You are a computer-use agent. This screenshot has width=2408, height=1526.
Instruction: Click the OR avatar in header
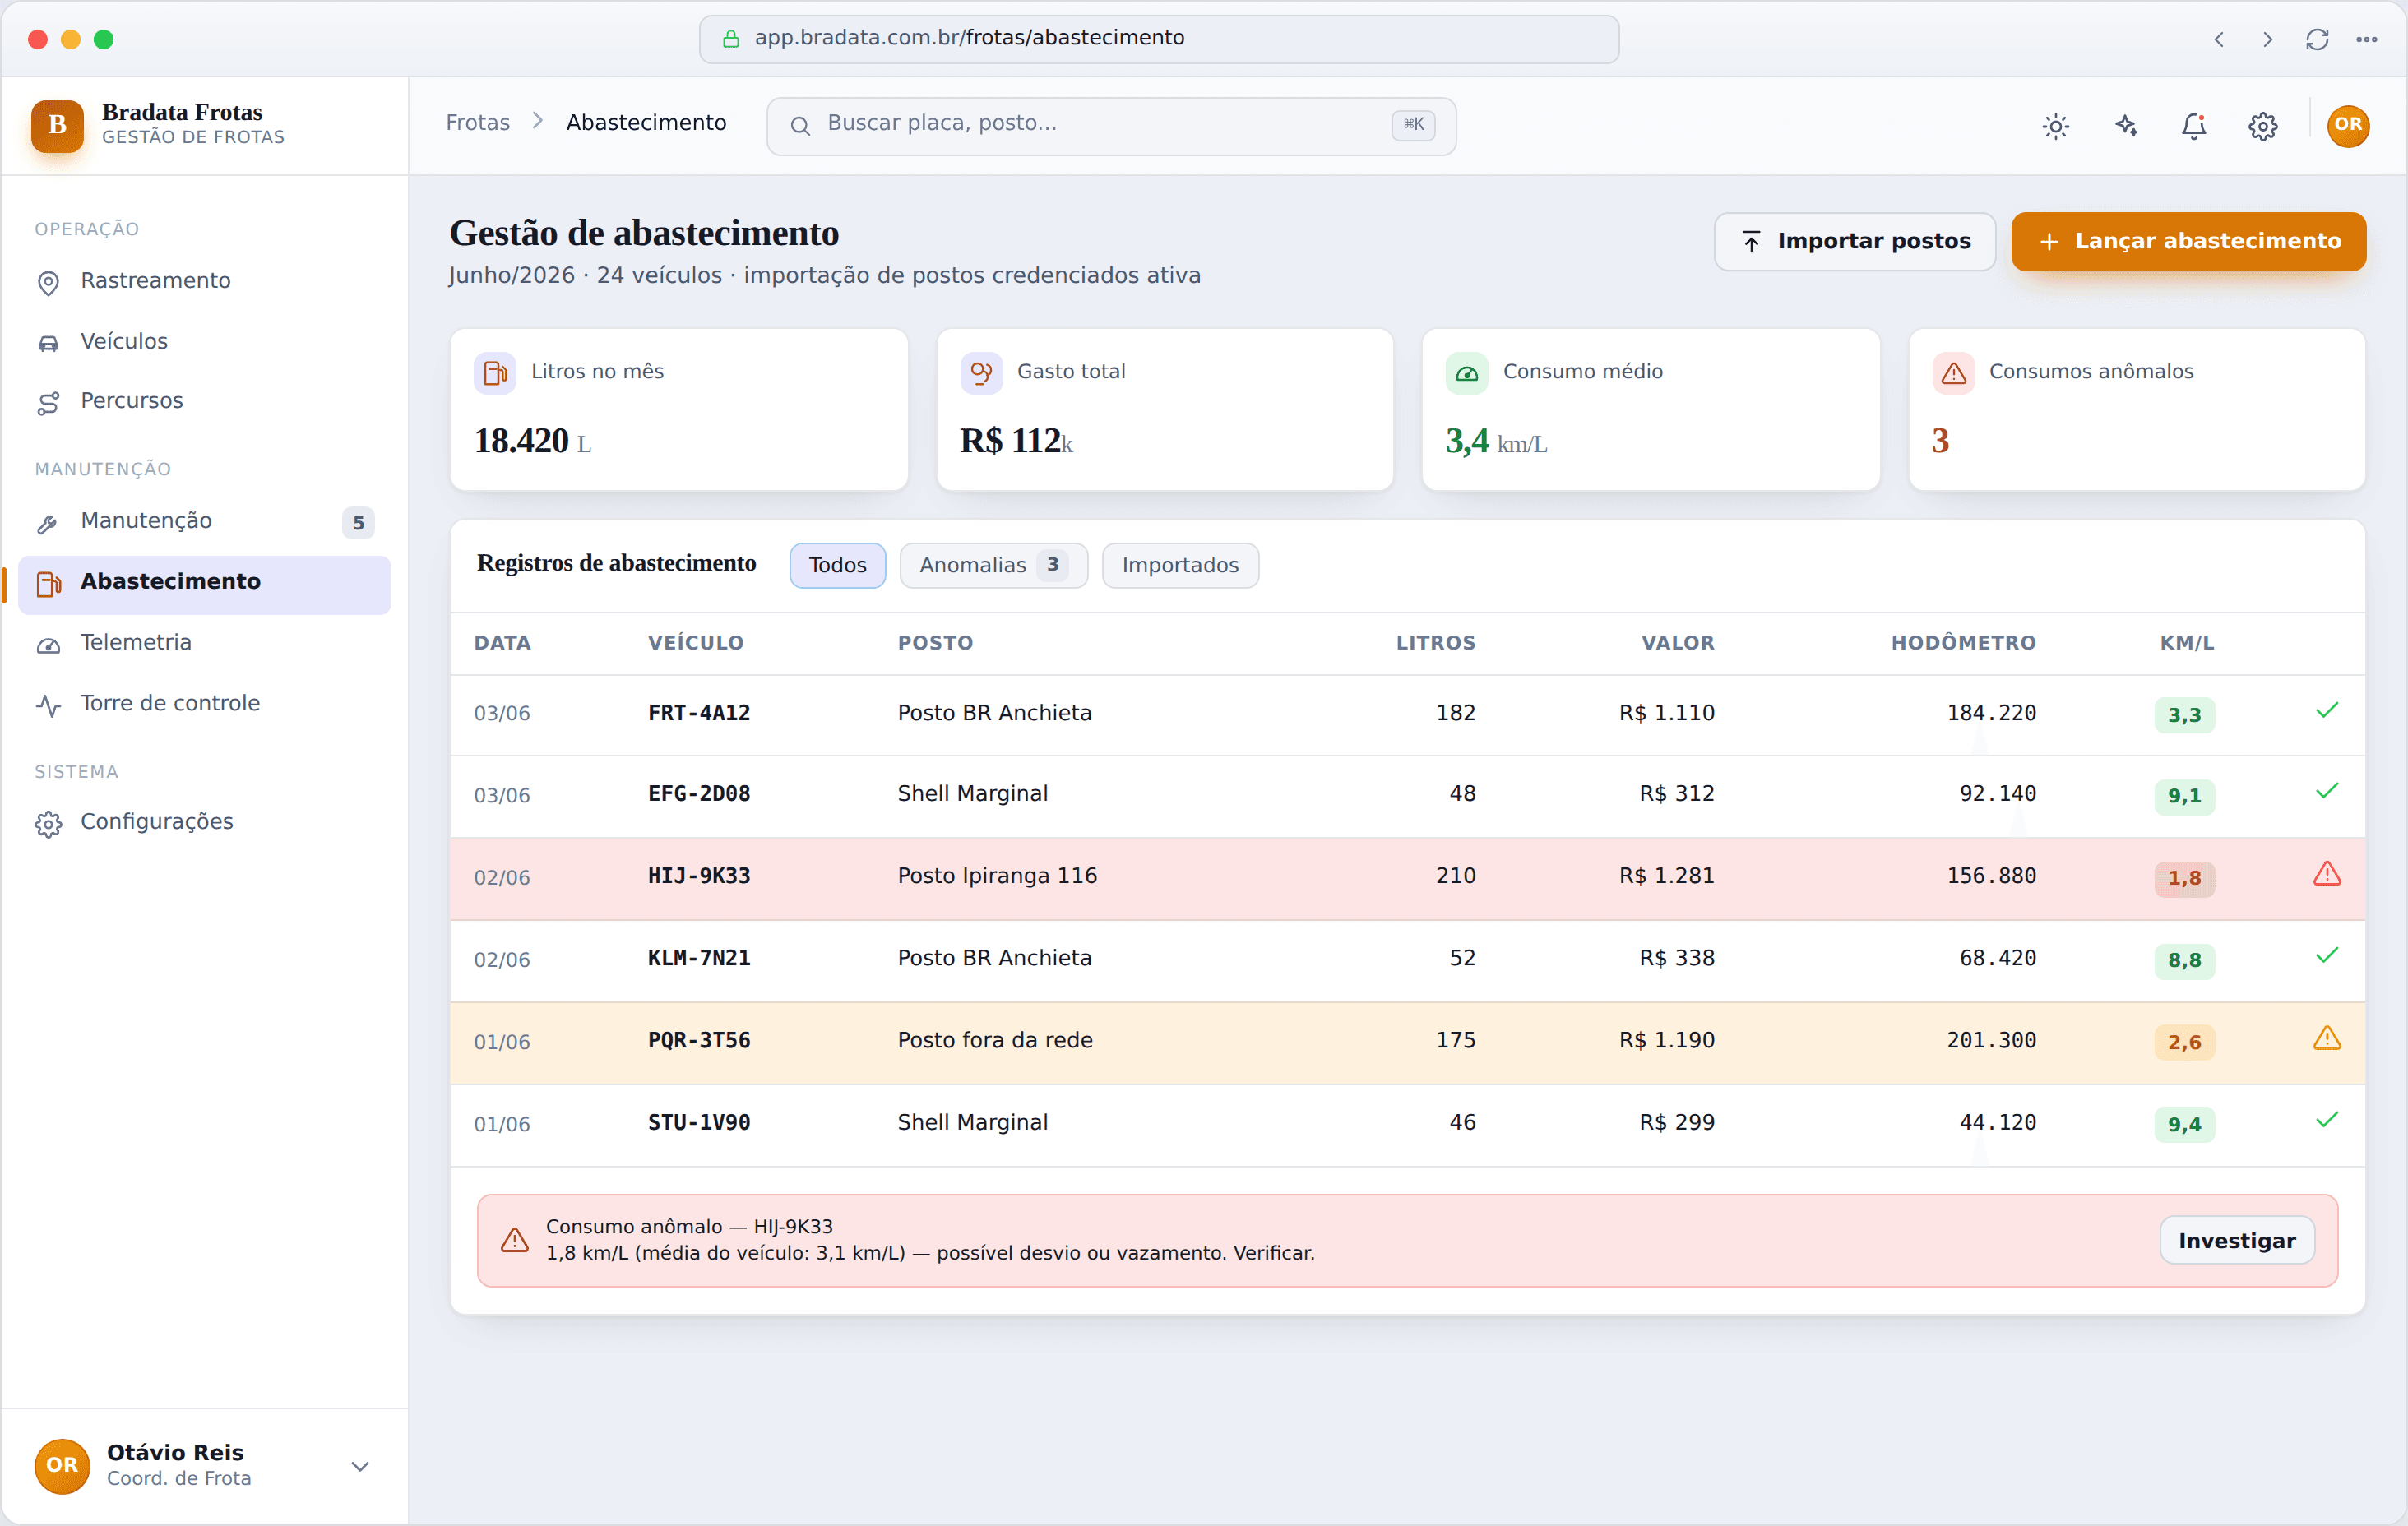(x=2347, y=126)
